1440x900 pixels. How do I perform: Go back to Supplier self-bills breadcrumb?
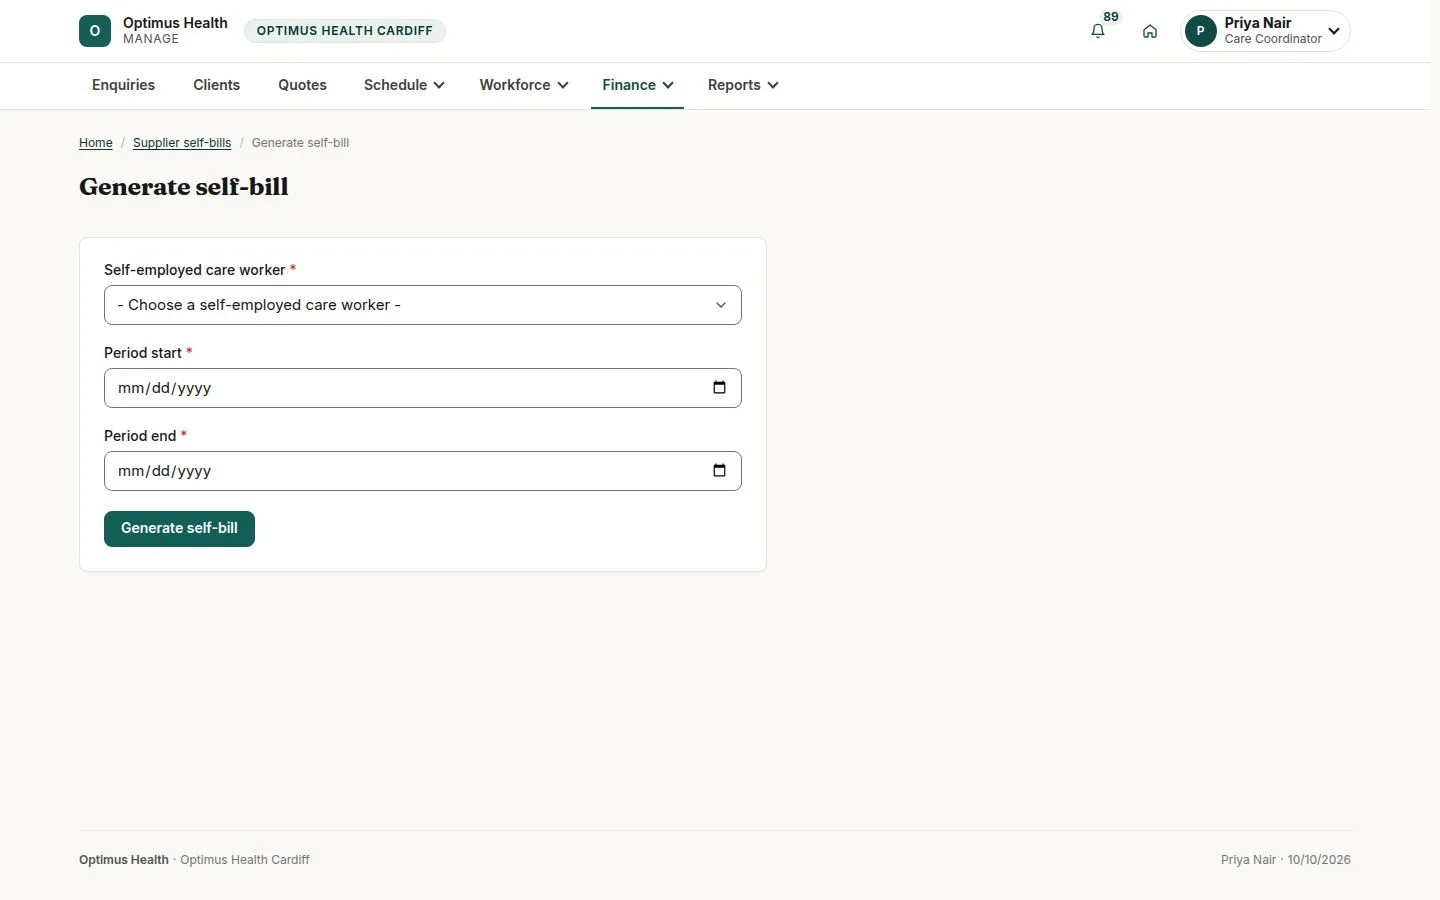182,143
